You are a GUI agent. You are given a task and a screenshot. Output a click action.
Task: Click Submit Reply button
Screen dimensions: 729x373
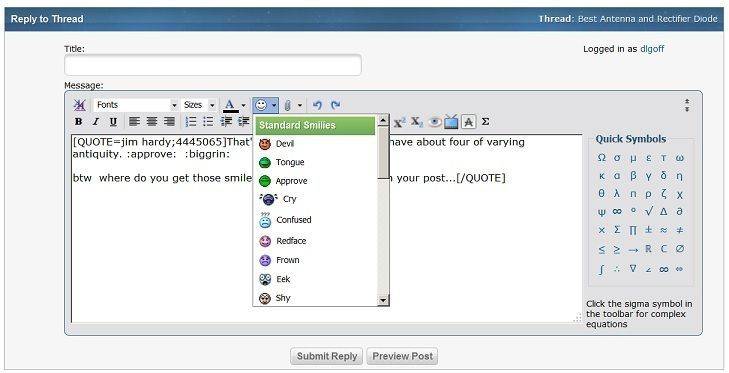tap(327, 356)
